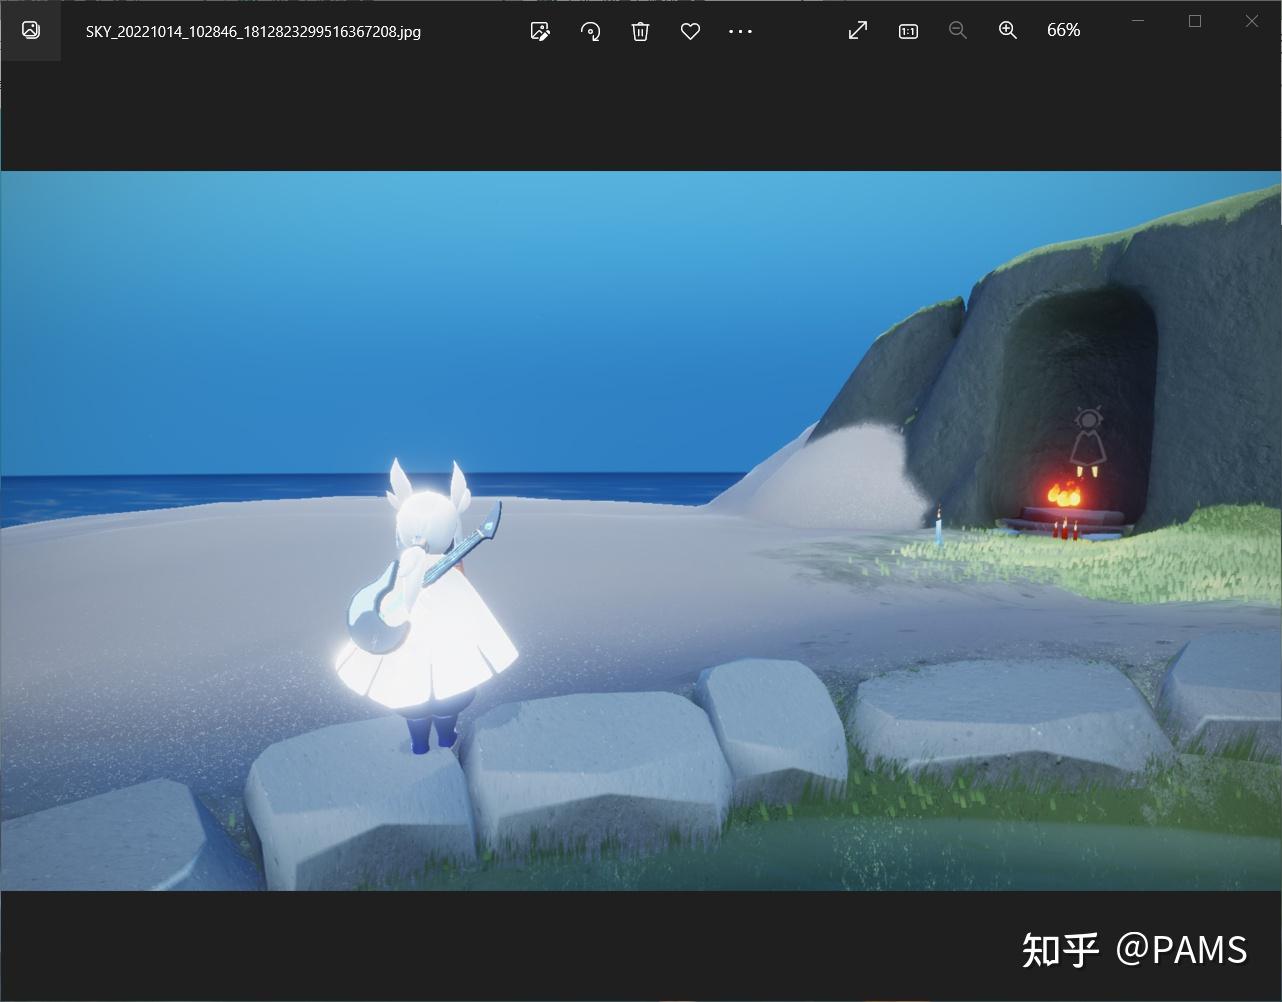Screen dimensions: 1282x1002
Task: Maximize the Photos window
Action: pyautogui.click(x=1194, y=21)
